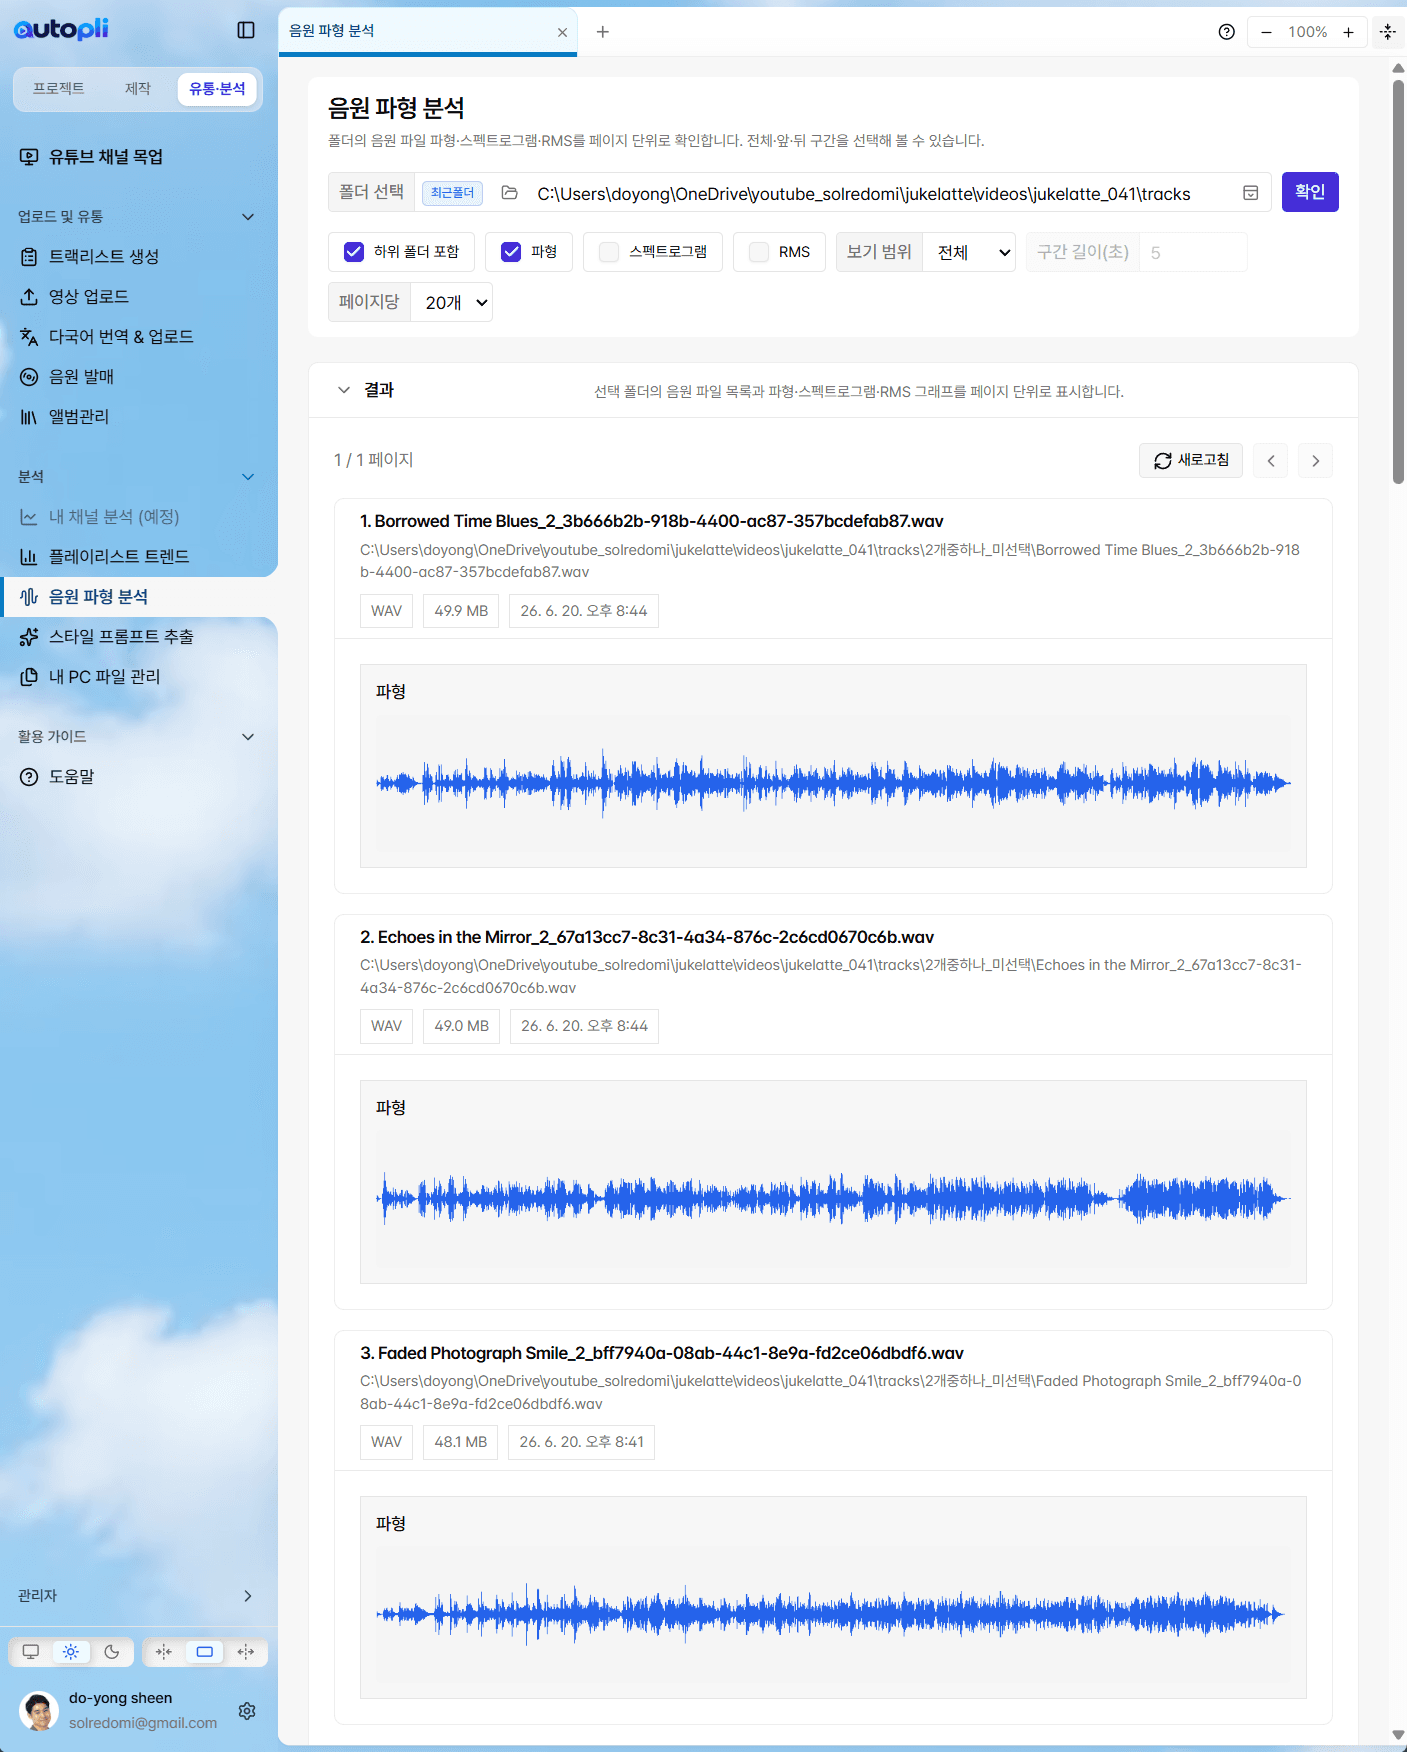Click the 구간 길이(초) input field
This screenshot has width=1407, height=1752.
pyautogui.click(x=1193, y=252)
